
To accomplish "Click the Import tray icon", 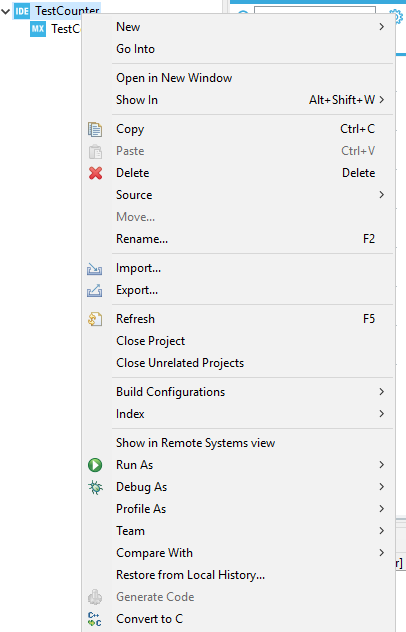I will pyautogui.click(x=94, y=268).
